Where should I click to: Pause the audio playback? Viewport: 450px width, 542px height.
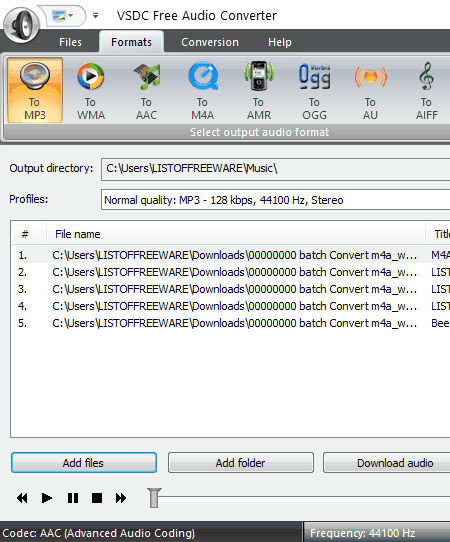pyautogui.click(x=73, y=498)
